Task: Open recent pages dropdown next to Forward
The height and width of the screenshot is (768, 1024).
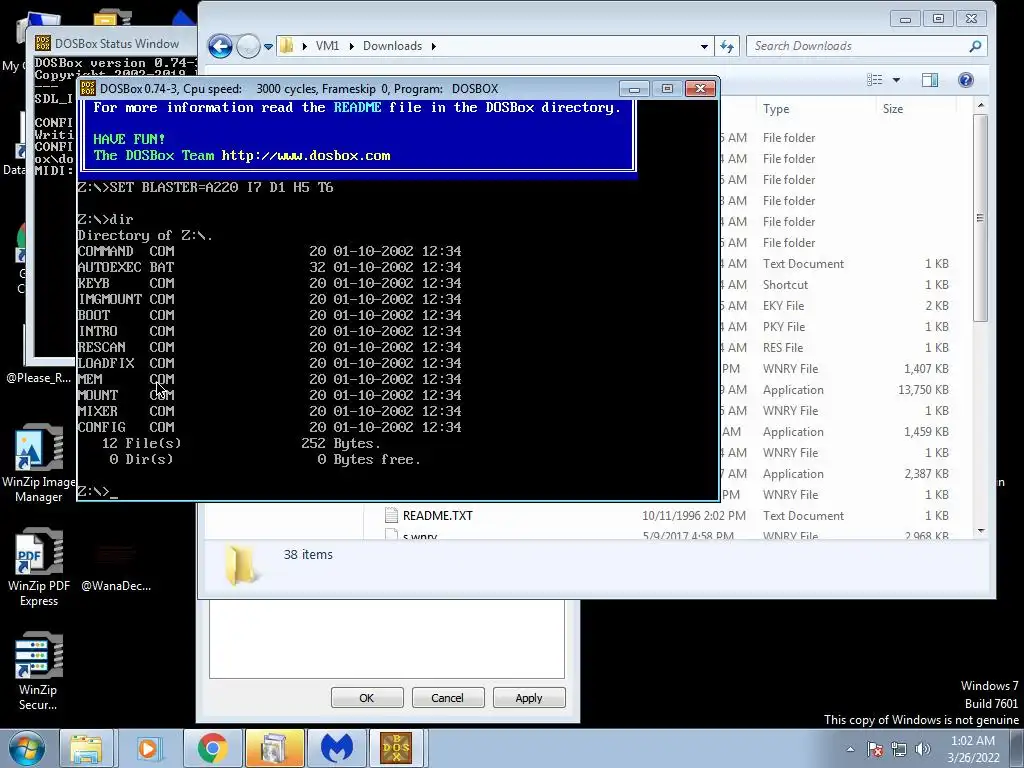Action: 268,46
